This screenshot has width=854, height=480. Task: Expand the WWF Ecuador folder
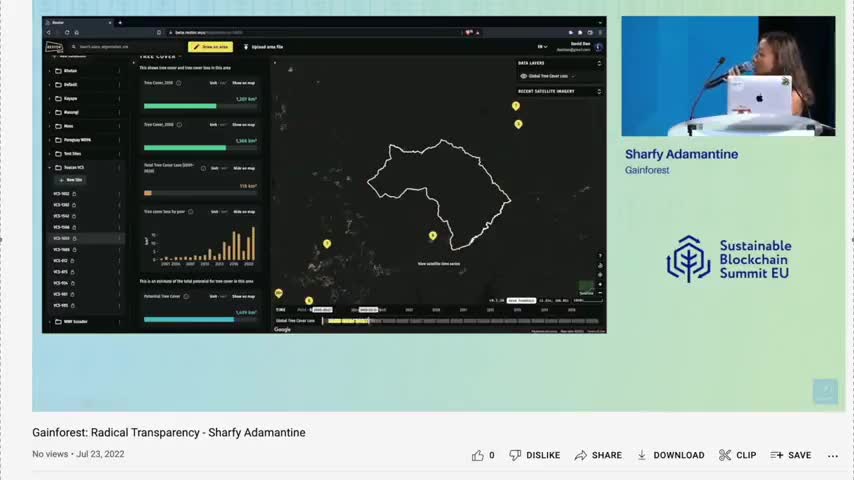pos(50,322)
